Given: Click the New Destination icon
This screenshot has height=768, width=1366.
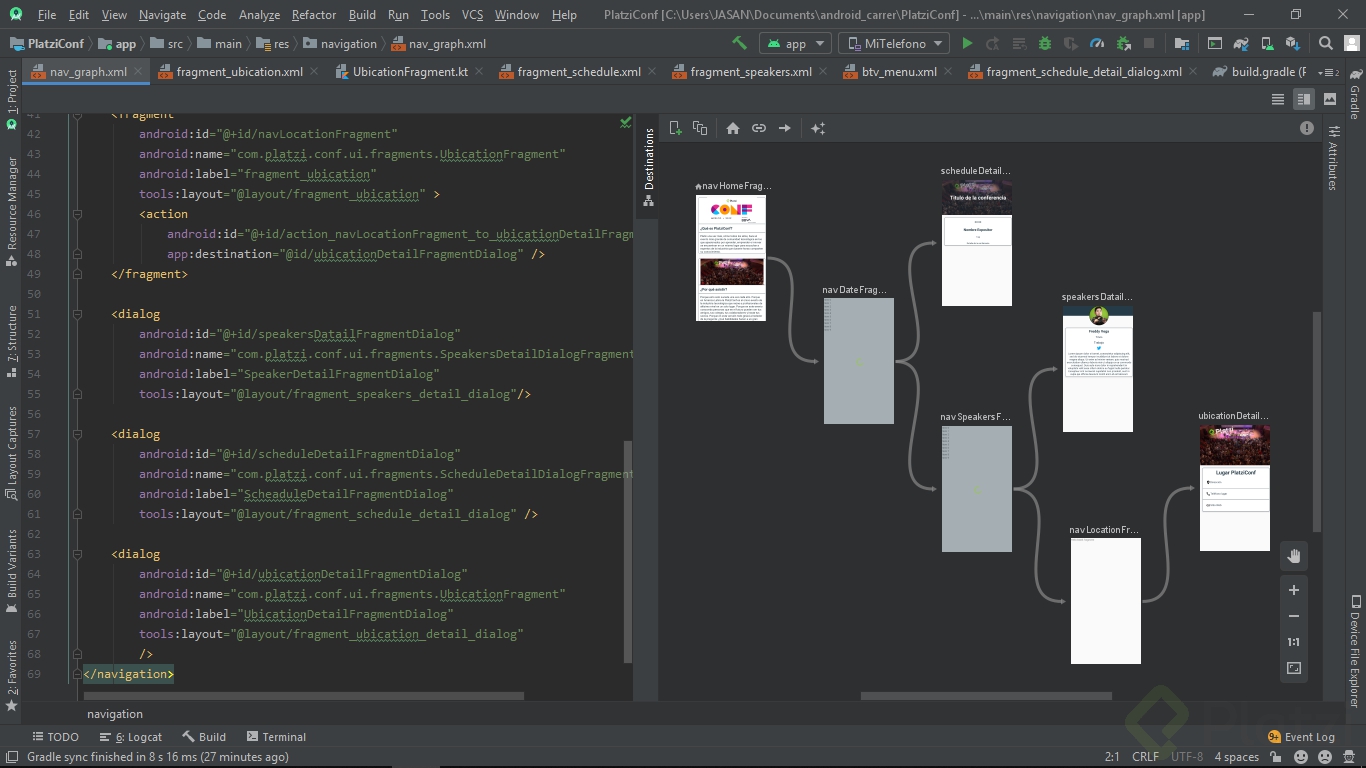Looking at the screenshot, I should (x=675, y=128).
